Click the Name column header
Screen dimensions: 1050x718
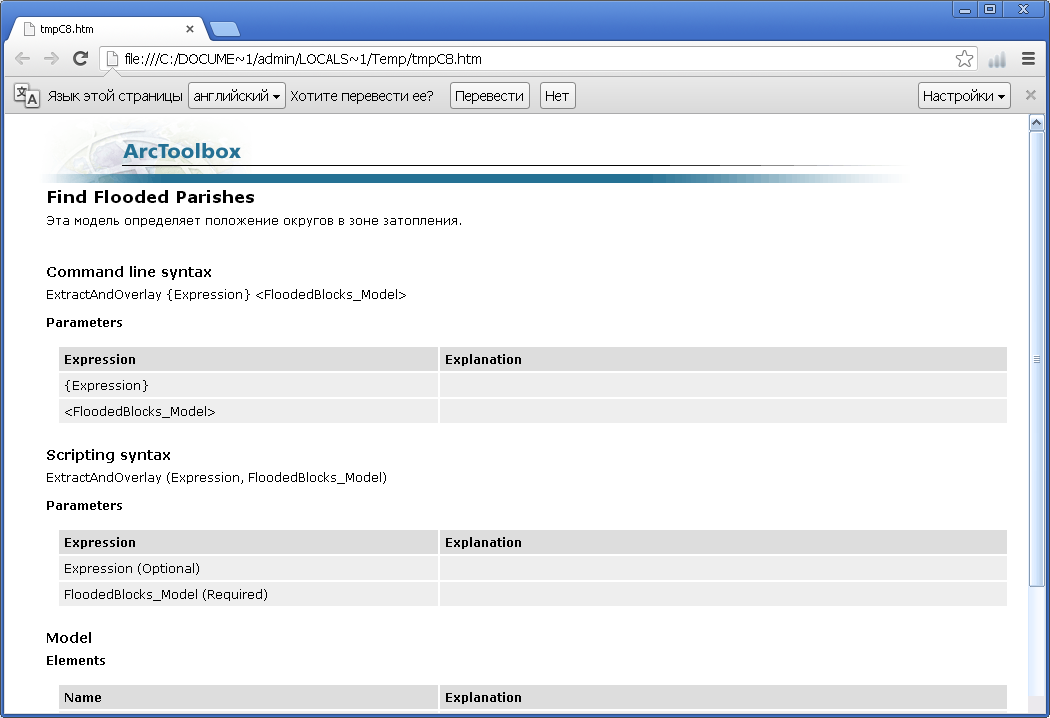(x=248, y=697)
